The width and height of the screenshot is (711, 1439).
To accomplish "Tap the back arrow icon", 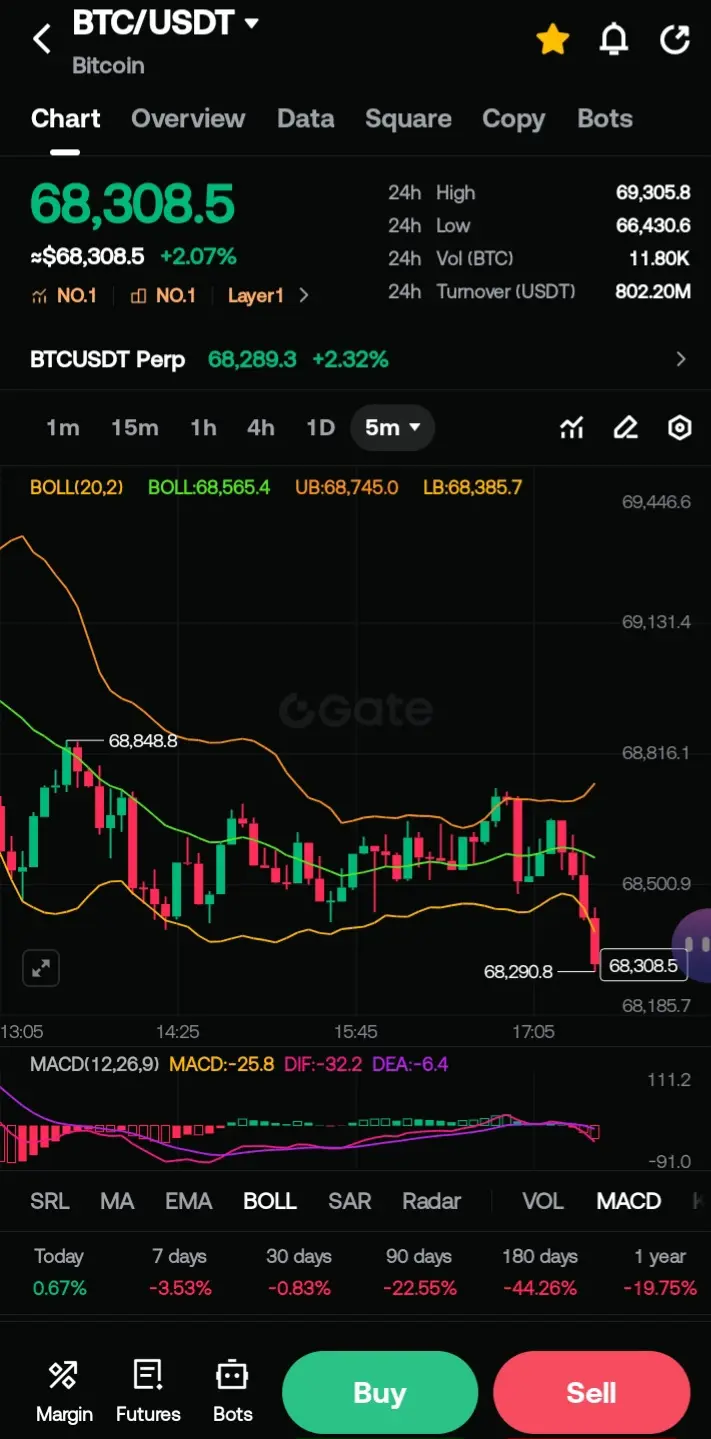I will [x=41, y=39].
